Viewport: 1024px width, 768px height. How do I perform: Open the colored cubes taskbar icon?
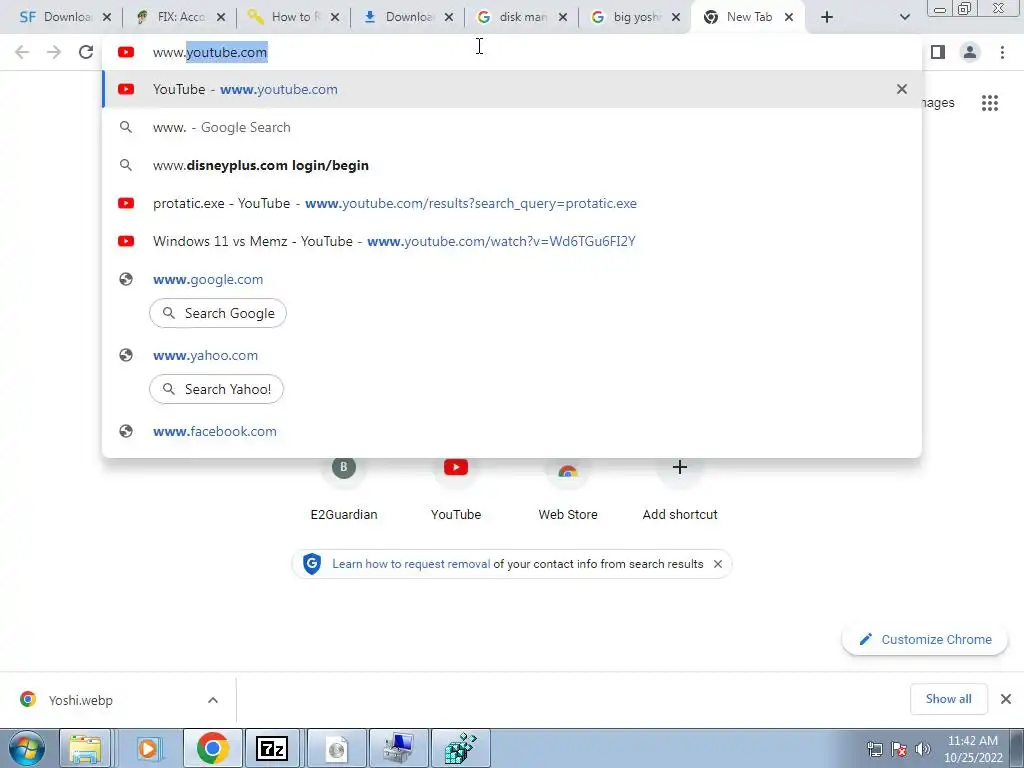461,748
